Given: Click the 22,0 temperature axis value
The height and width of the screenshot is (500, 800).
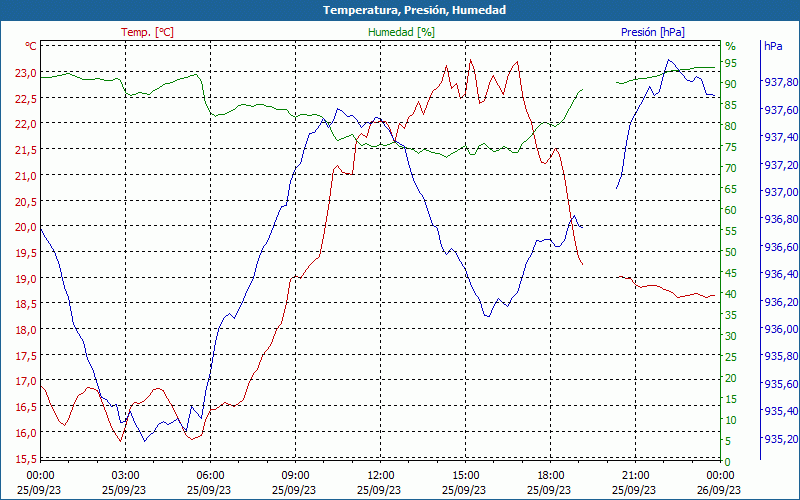Looking at the screenshot, I should pos(26,124).
